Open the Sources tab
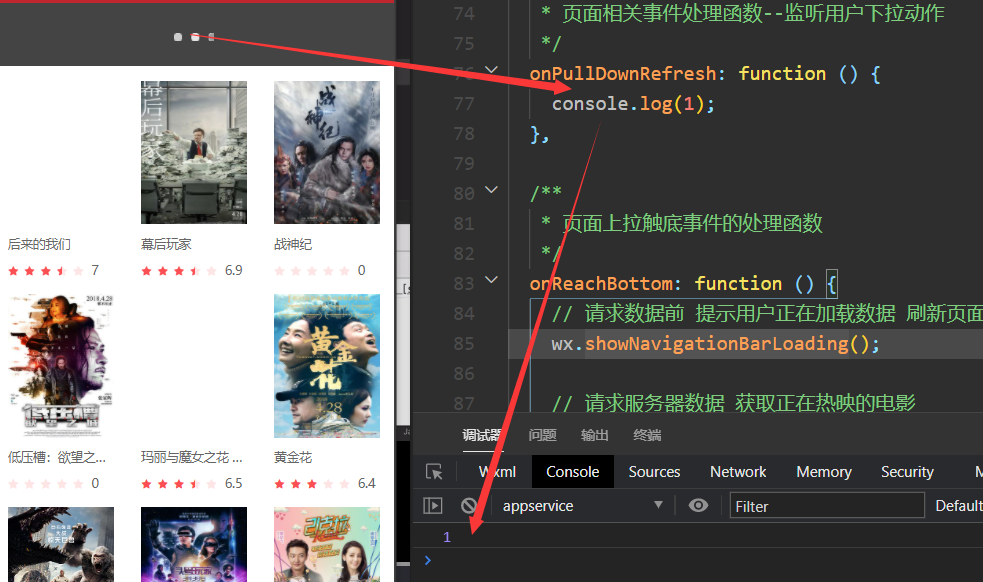The height and width of the screenshot is (582, 983). click(x=654, y=472)
